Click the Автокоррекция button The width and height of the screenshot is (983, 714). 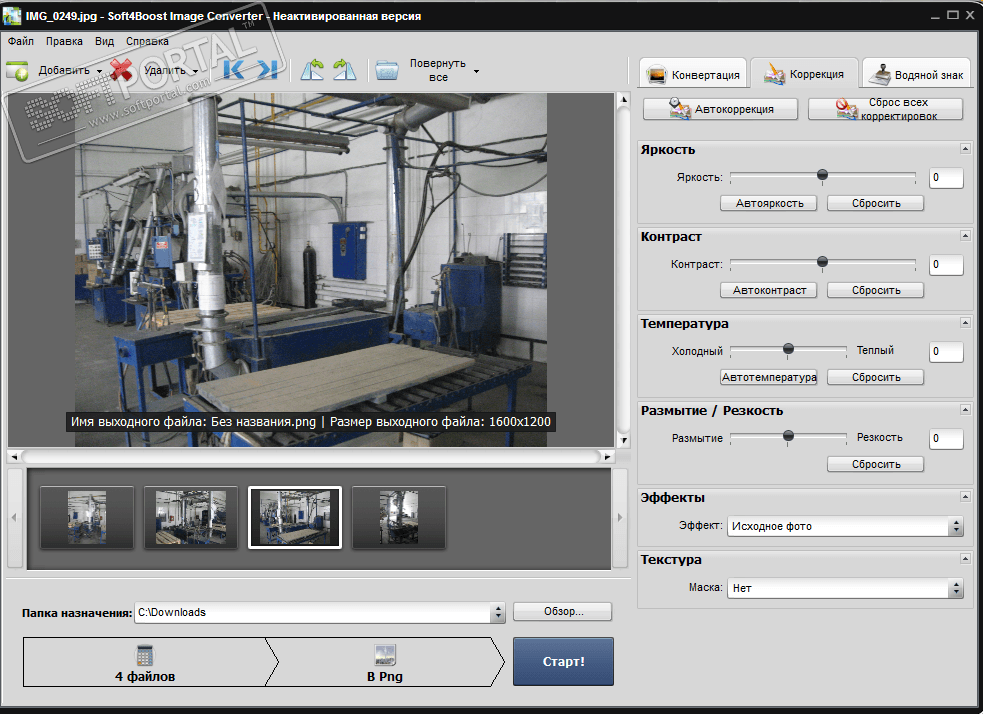721,109
